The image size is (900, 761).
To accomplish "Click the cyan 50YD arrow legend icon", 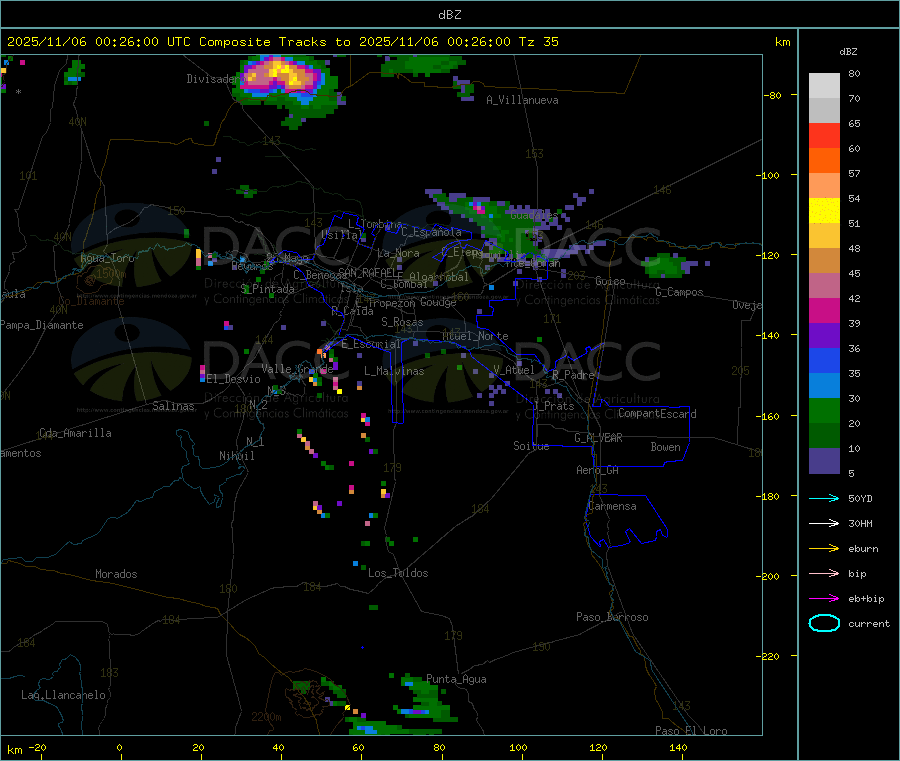I will click(824, 498).
